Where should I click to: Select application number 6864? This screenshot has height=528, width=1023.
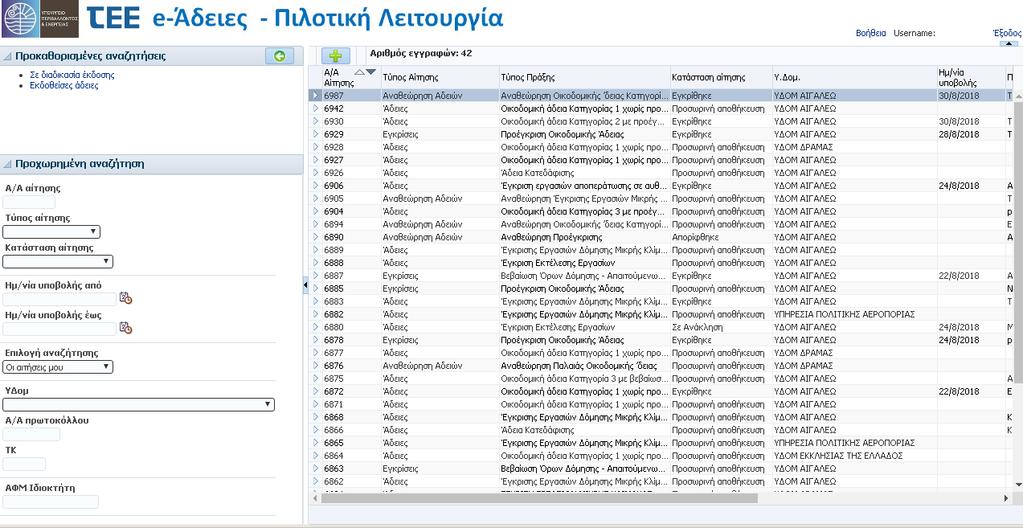(334, 456)
